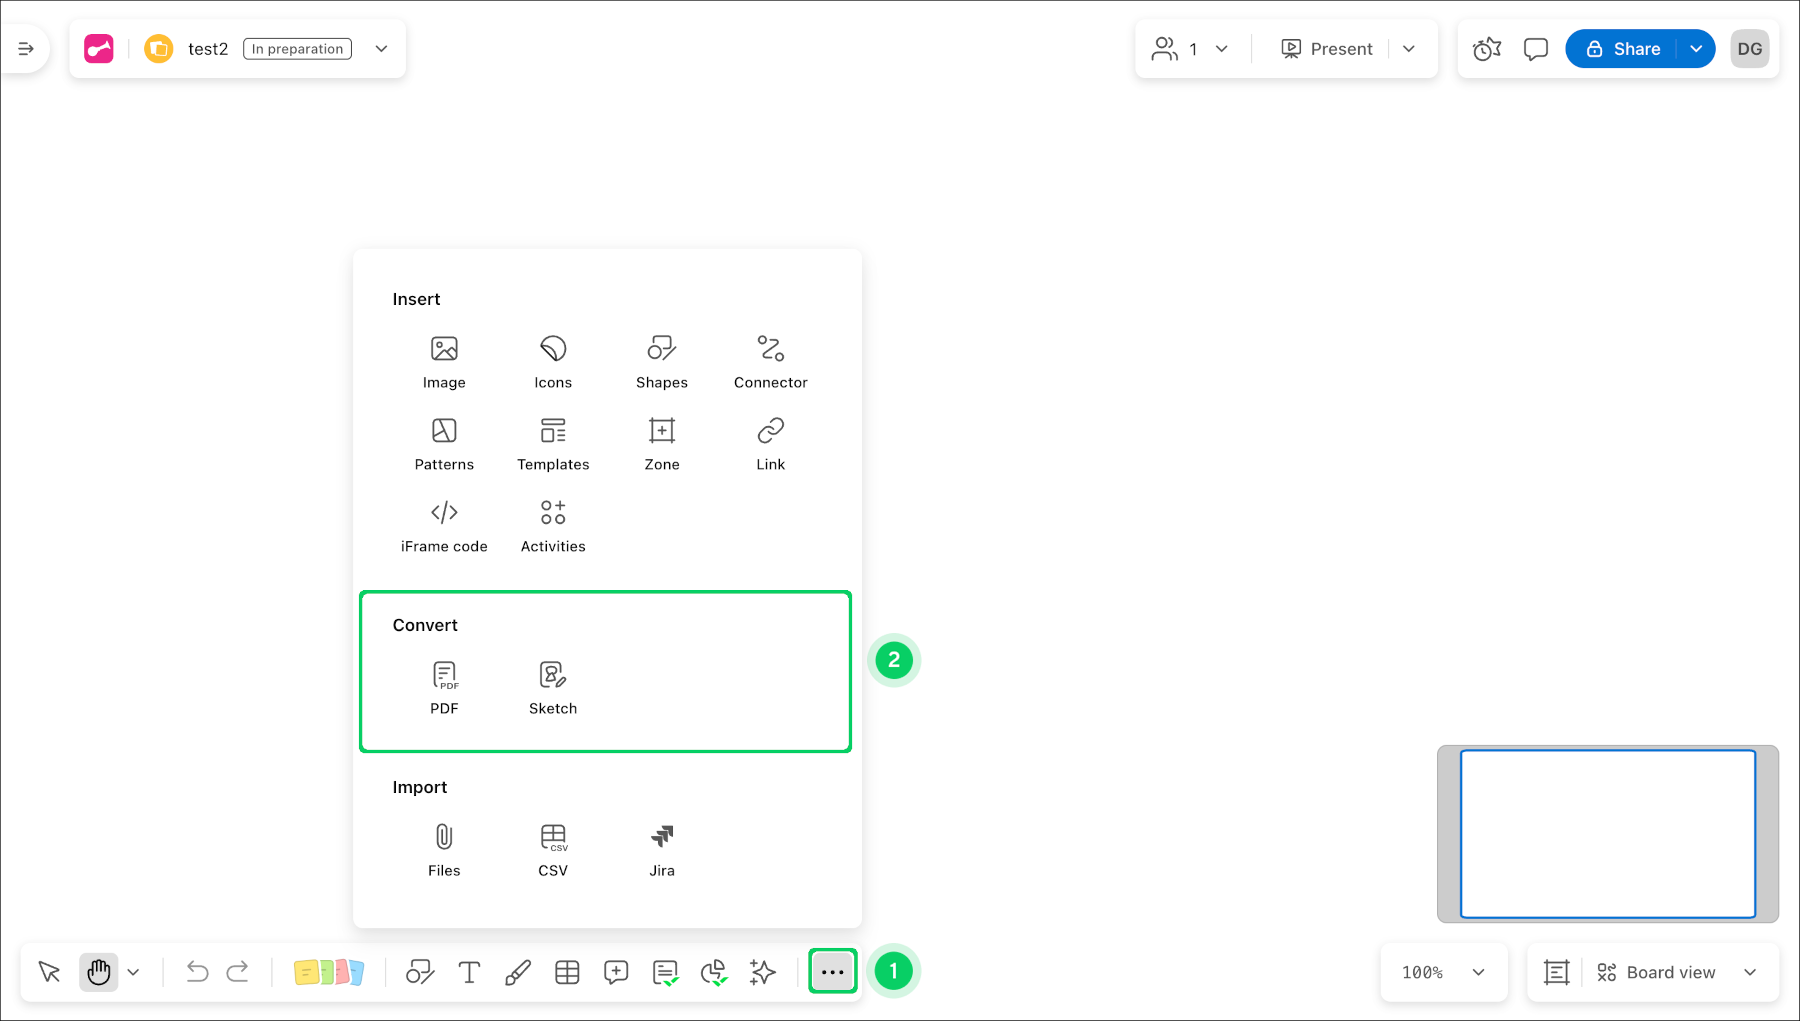Open the timer icon in the top bar
Viewport: 1800px width, 1021px height.
1486,48
